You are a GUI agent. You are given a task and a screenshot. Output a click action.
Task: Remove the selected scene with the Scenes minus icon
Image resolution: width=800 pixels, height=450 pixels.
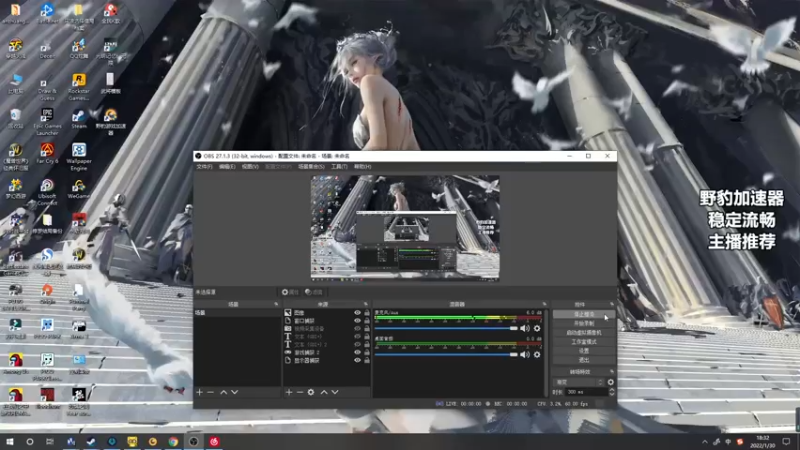coord(210,392)
